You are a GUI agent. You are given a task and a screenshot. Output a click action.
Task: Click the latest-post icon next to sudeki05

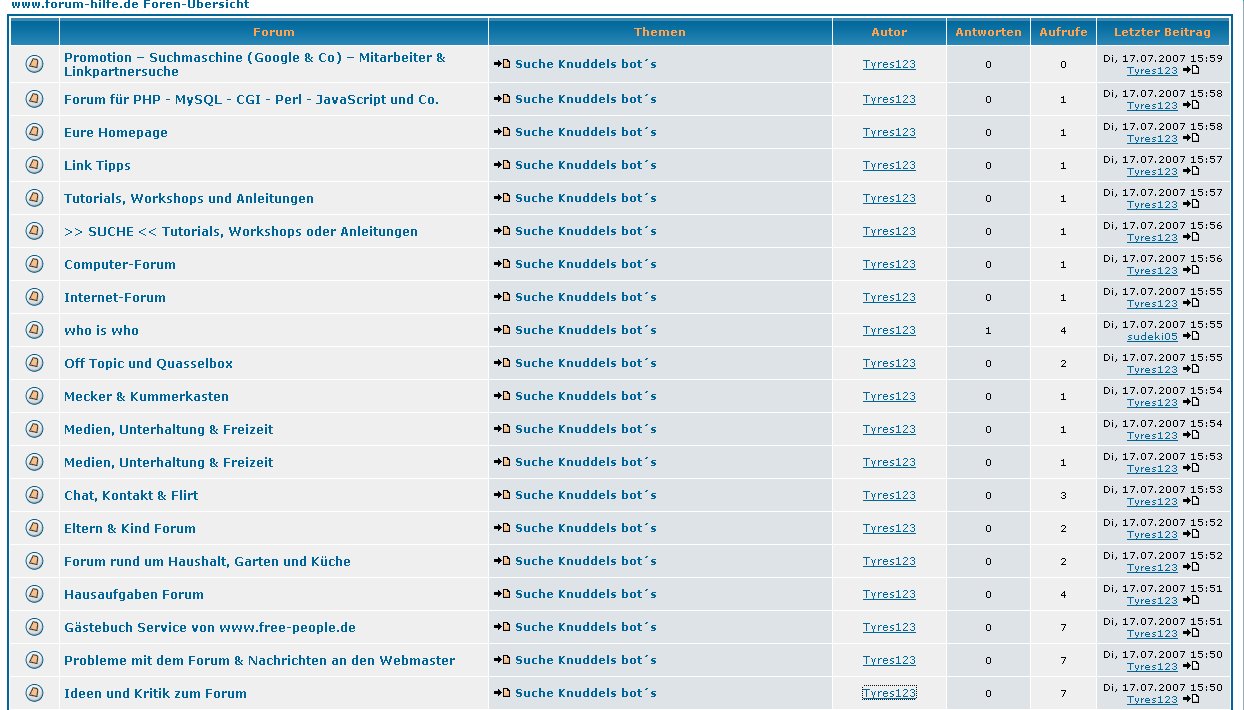(1190, 337)
